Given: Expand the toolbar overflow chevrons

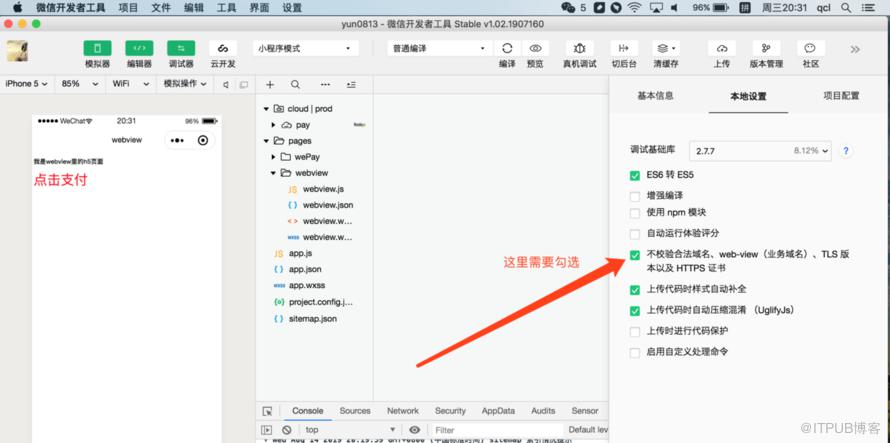Looking at the screenshot, I should coord(855,49).
